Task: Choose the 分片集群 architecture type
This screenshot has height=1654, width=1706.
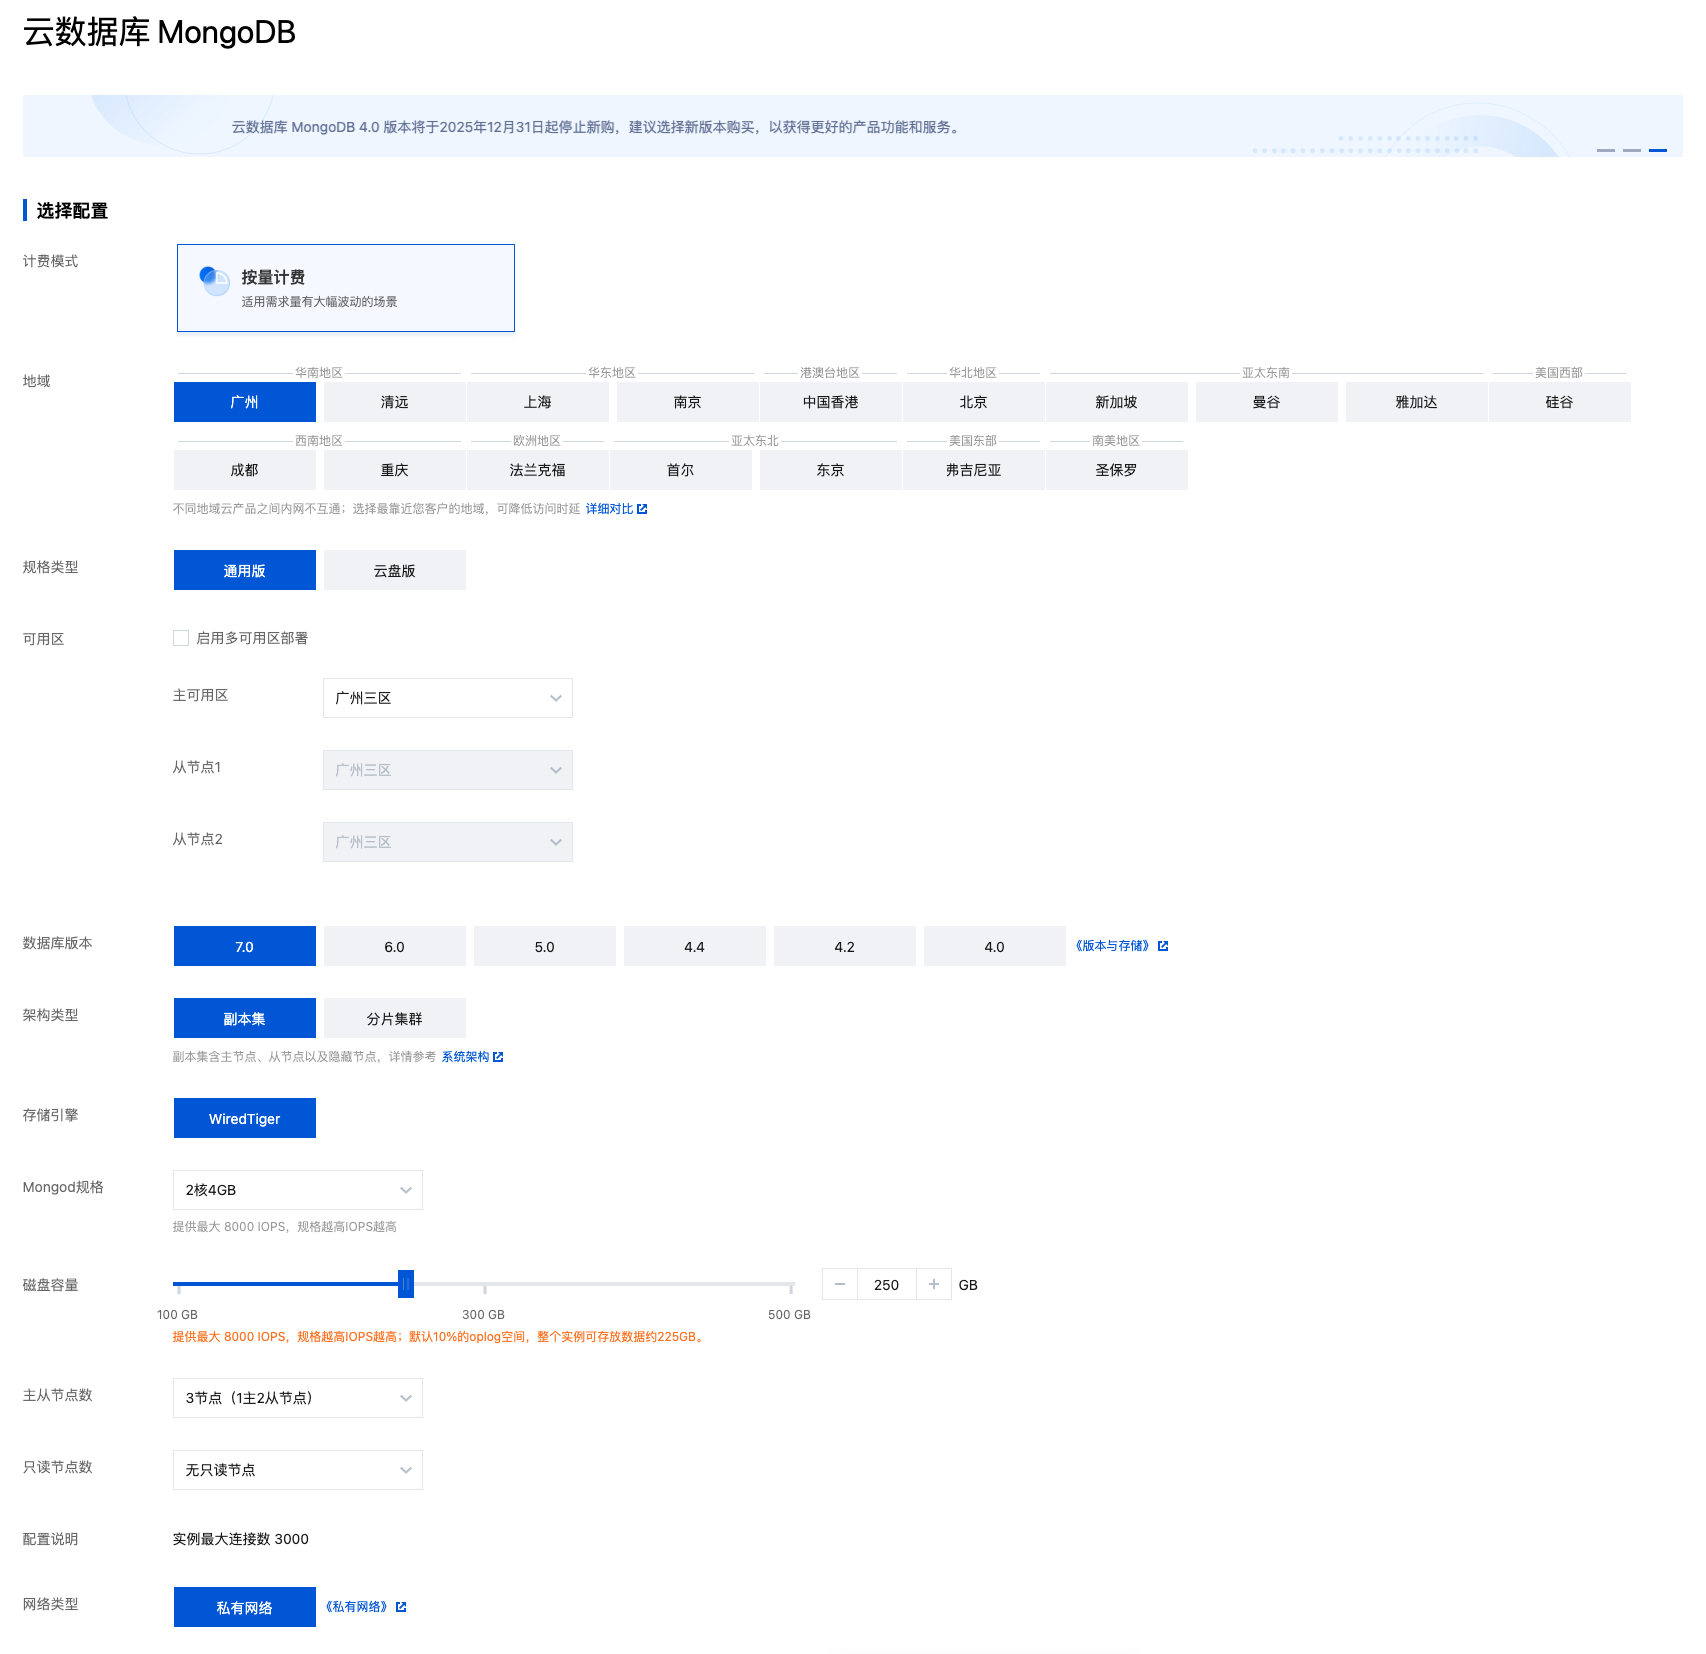Action: tap(395, 1018)
